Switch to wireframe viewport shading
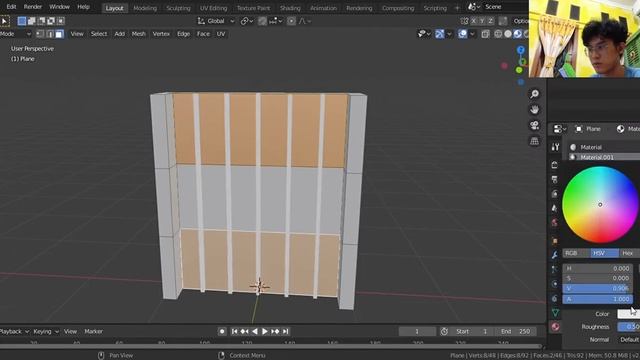This screenshot has width=640, height=360. (x=498, y=34)
